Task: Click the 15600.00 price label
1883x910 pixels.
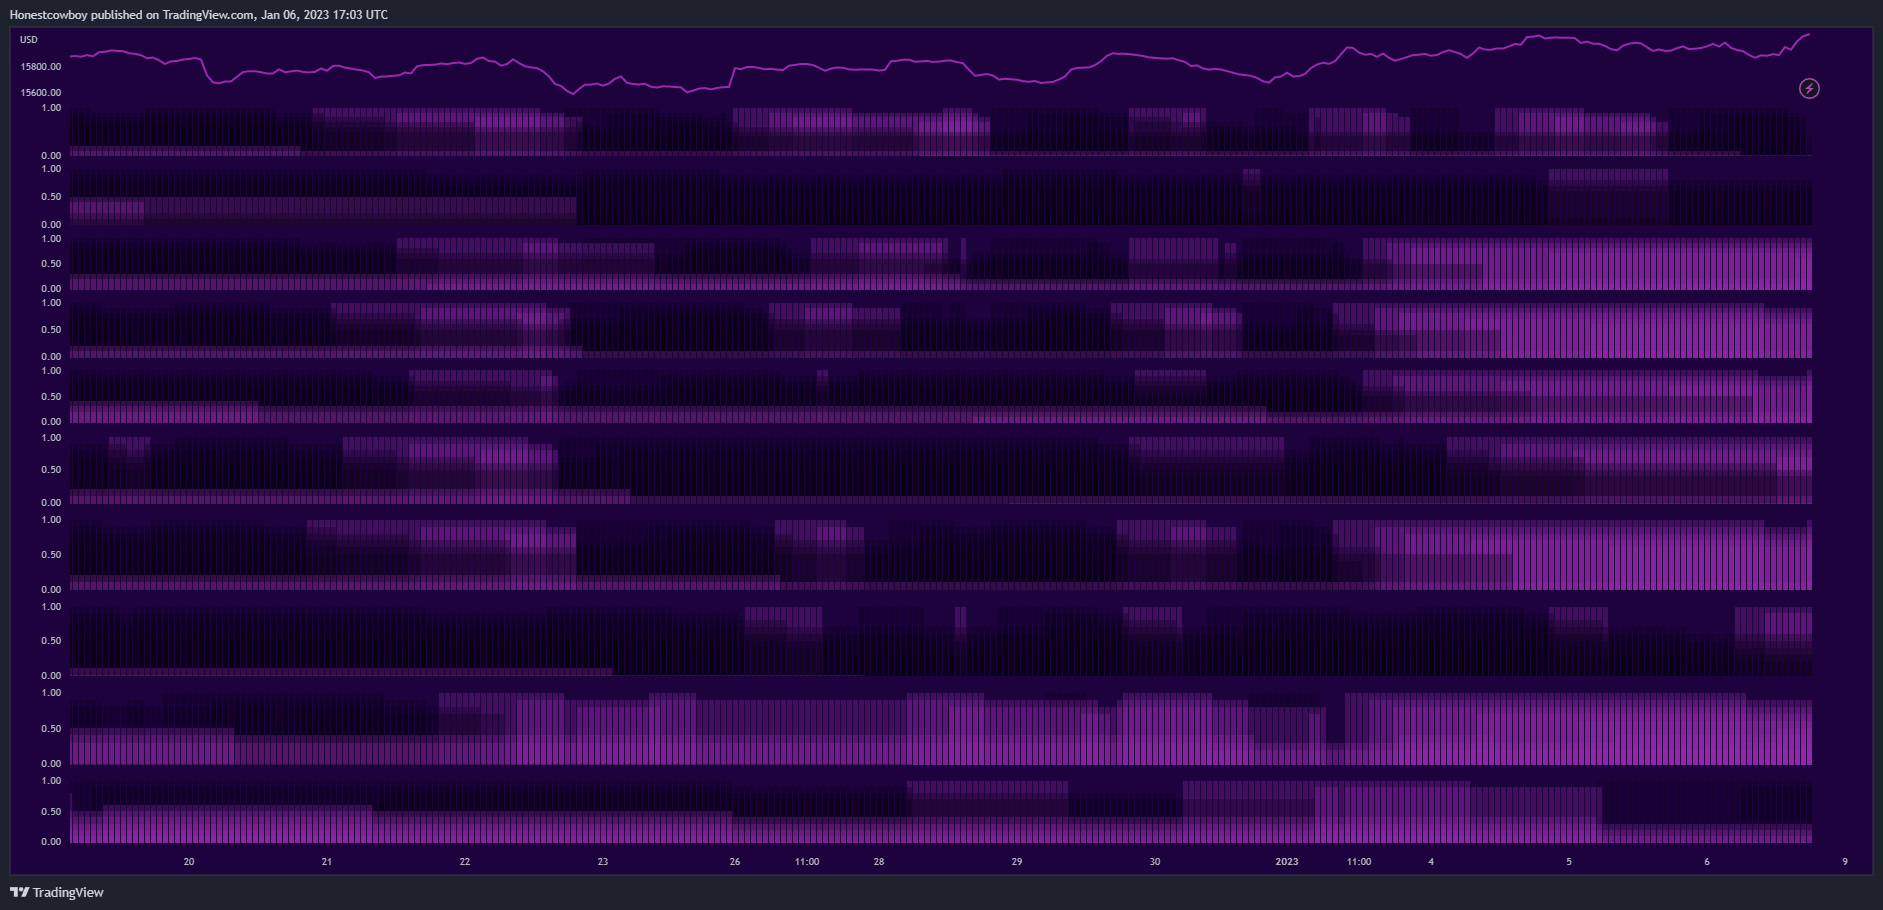Action: 41,92
